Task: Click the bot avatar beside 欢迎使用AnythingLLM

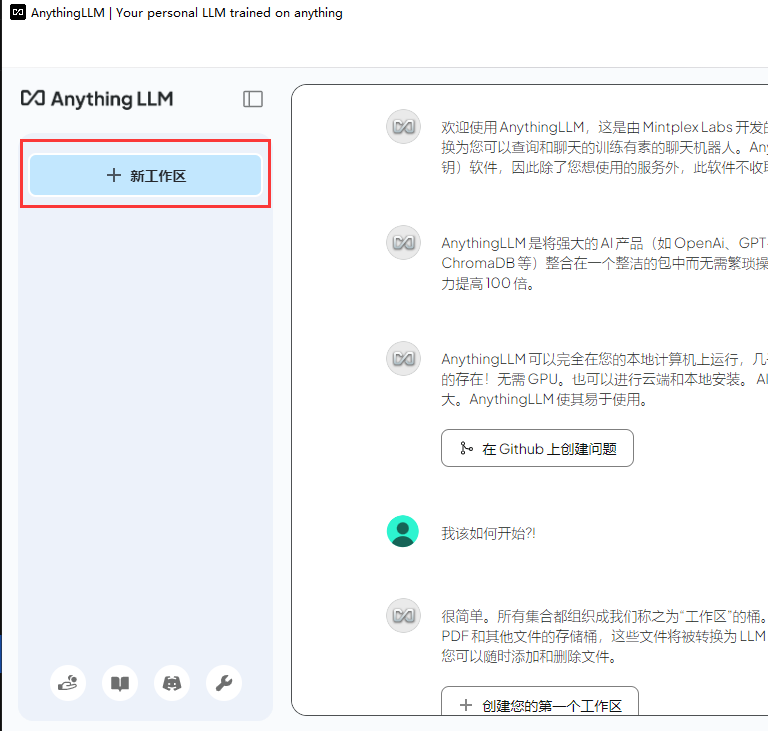Action: [403, 126]
